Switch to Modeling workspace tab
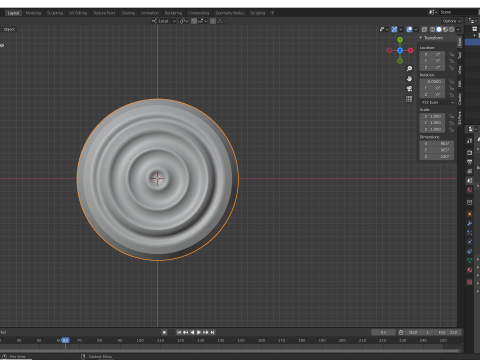480x360 pixels. pos(33,13)
